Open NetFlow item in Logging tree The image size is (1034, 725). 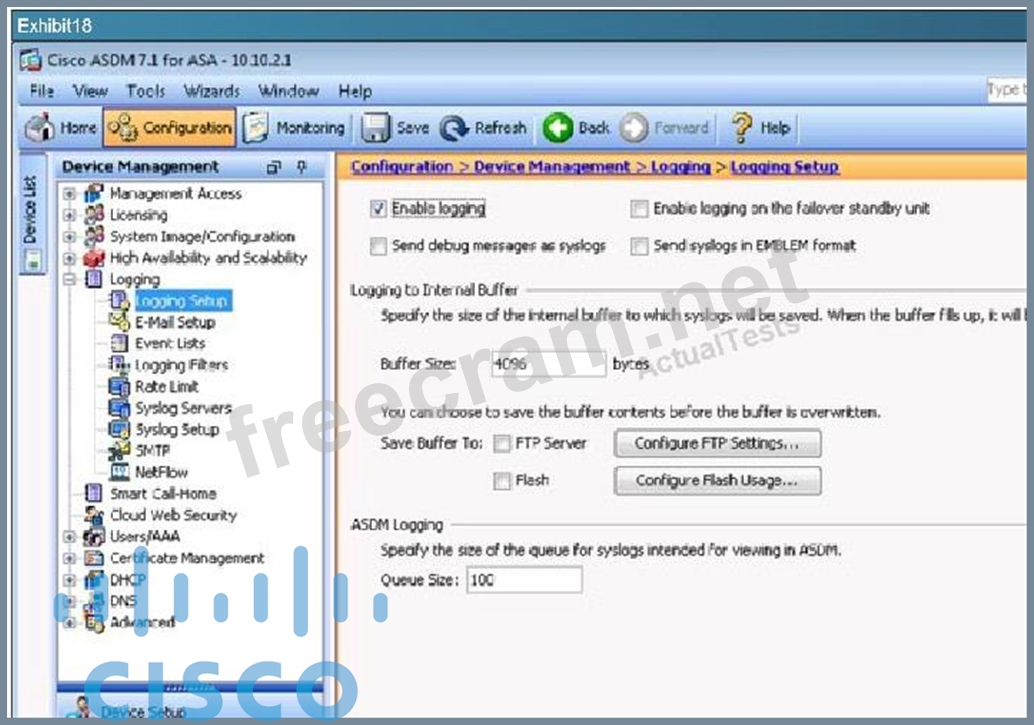click(x=161, y=472)
